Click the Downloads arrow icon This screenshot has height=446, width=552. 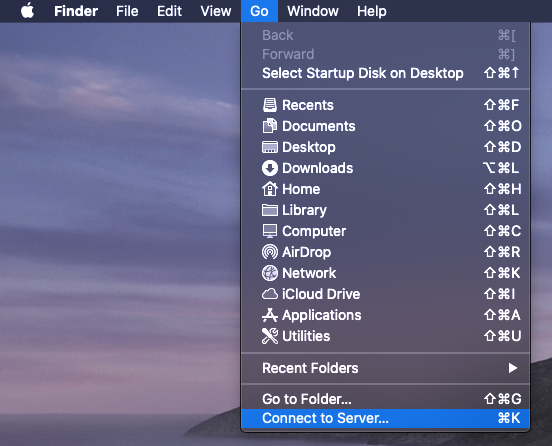pyautogui.click(x=270, y=168)
